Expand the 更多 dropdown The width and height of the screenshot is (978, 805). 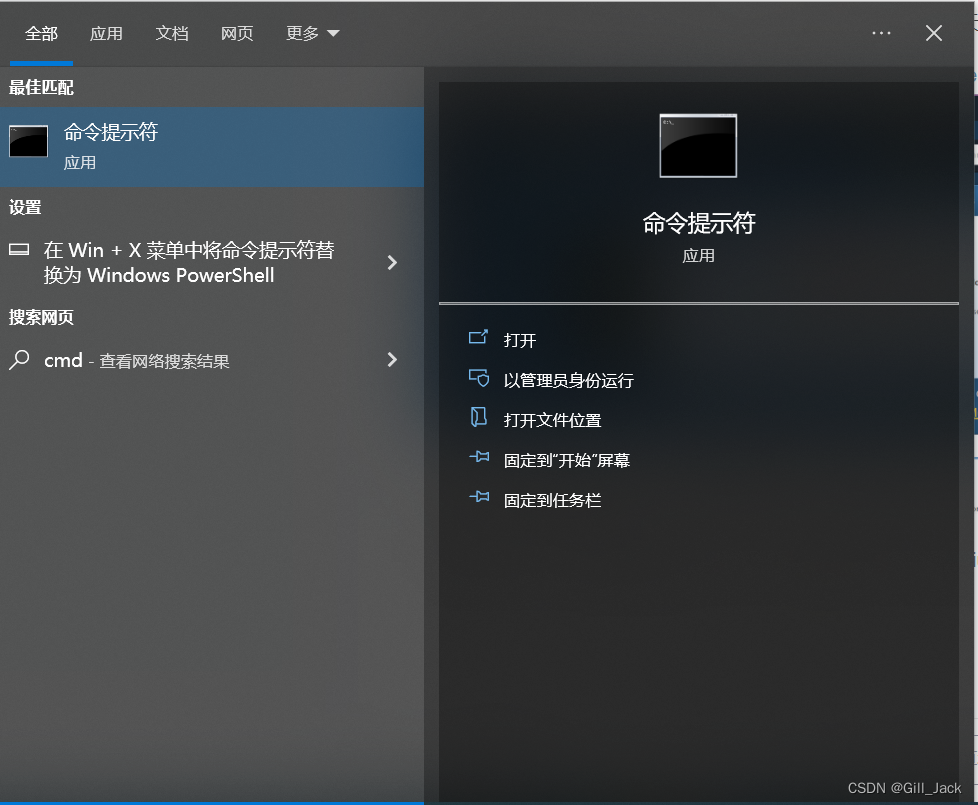pyautogui.click(x=312, y=34)
